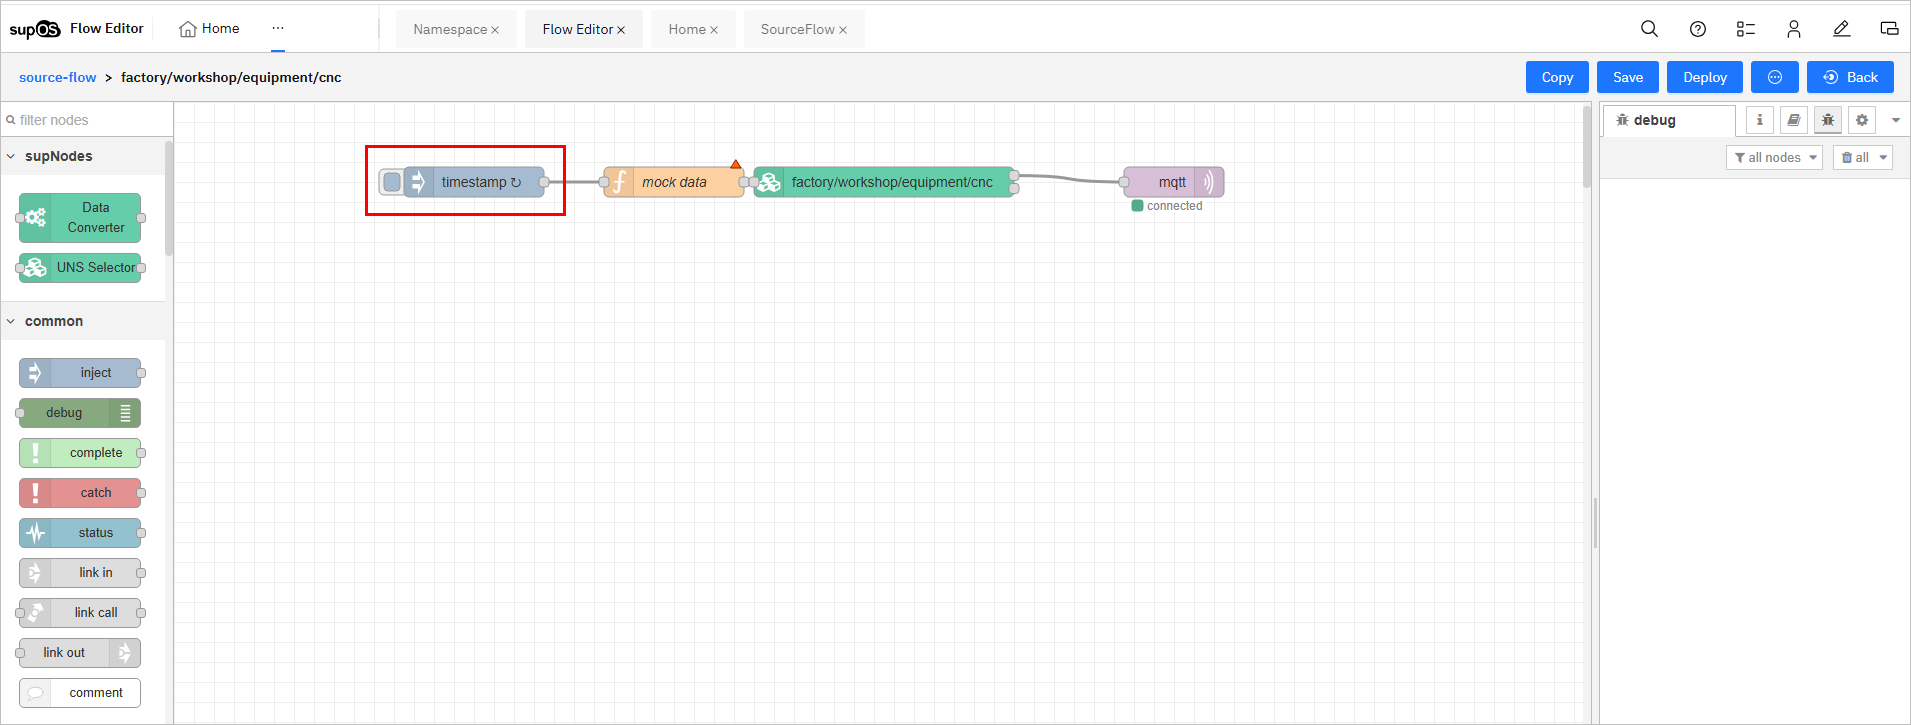Select the debug bug tab icon
Image resolution: width=1911 pixels, height=725 pixels.
[x=1828, y=120]
